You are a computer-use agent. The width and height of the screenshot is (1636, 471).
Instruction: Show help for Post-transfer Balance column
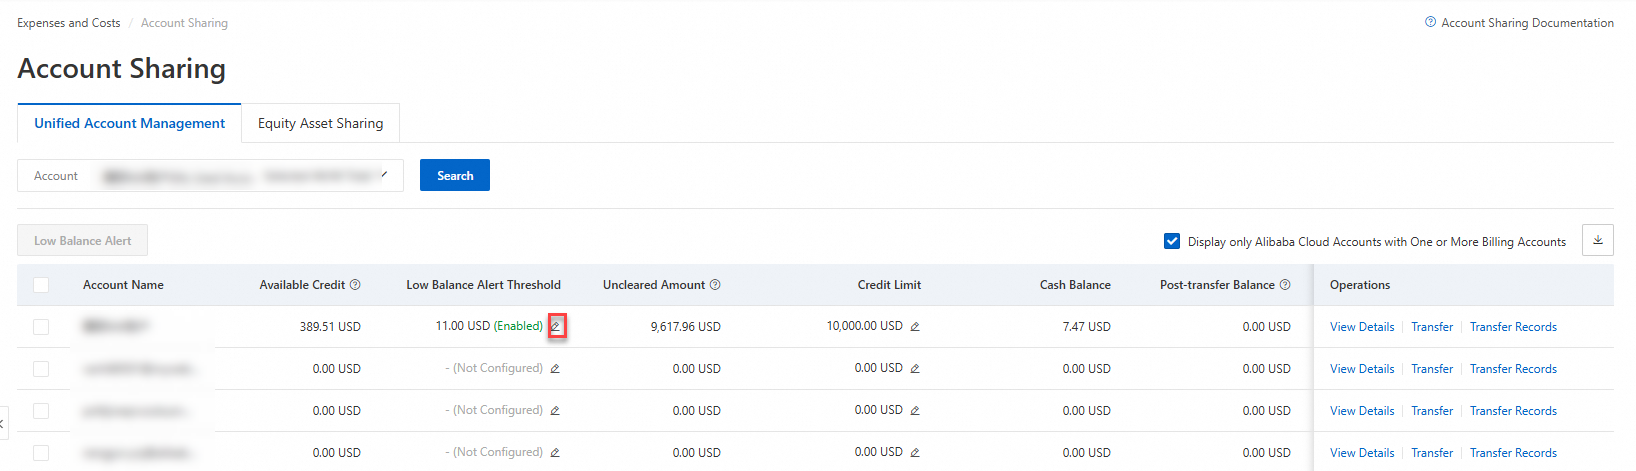1285,285
